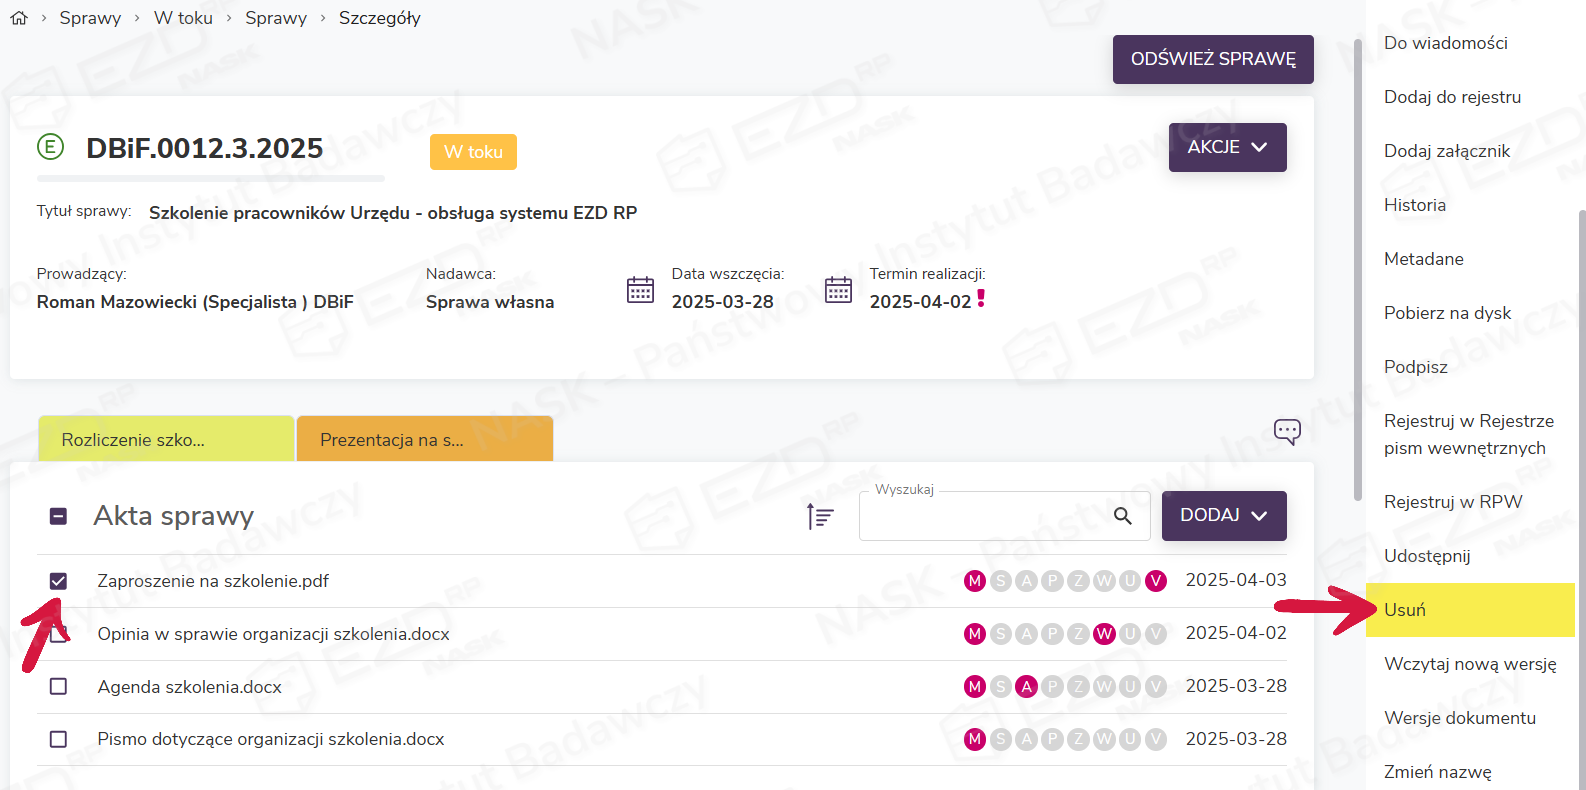1586x790 pixels.
Task: Uncheck the Zaproszenie na szkolenie.pdf checkbox
Action: [x=59, y=581]
